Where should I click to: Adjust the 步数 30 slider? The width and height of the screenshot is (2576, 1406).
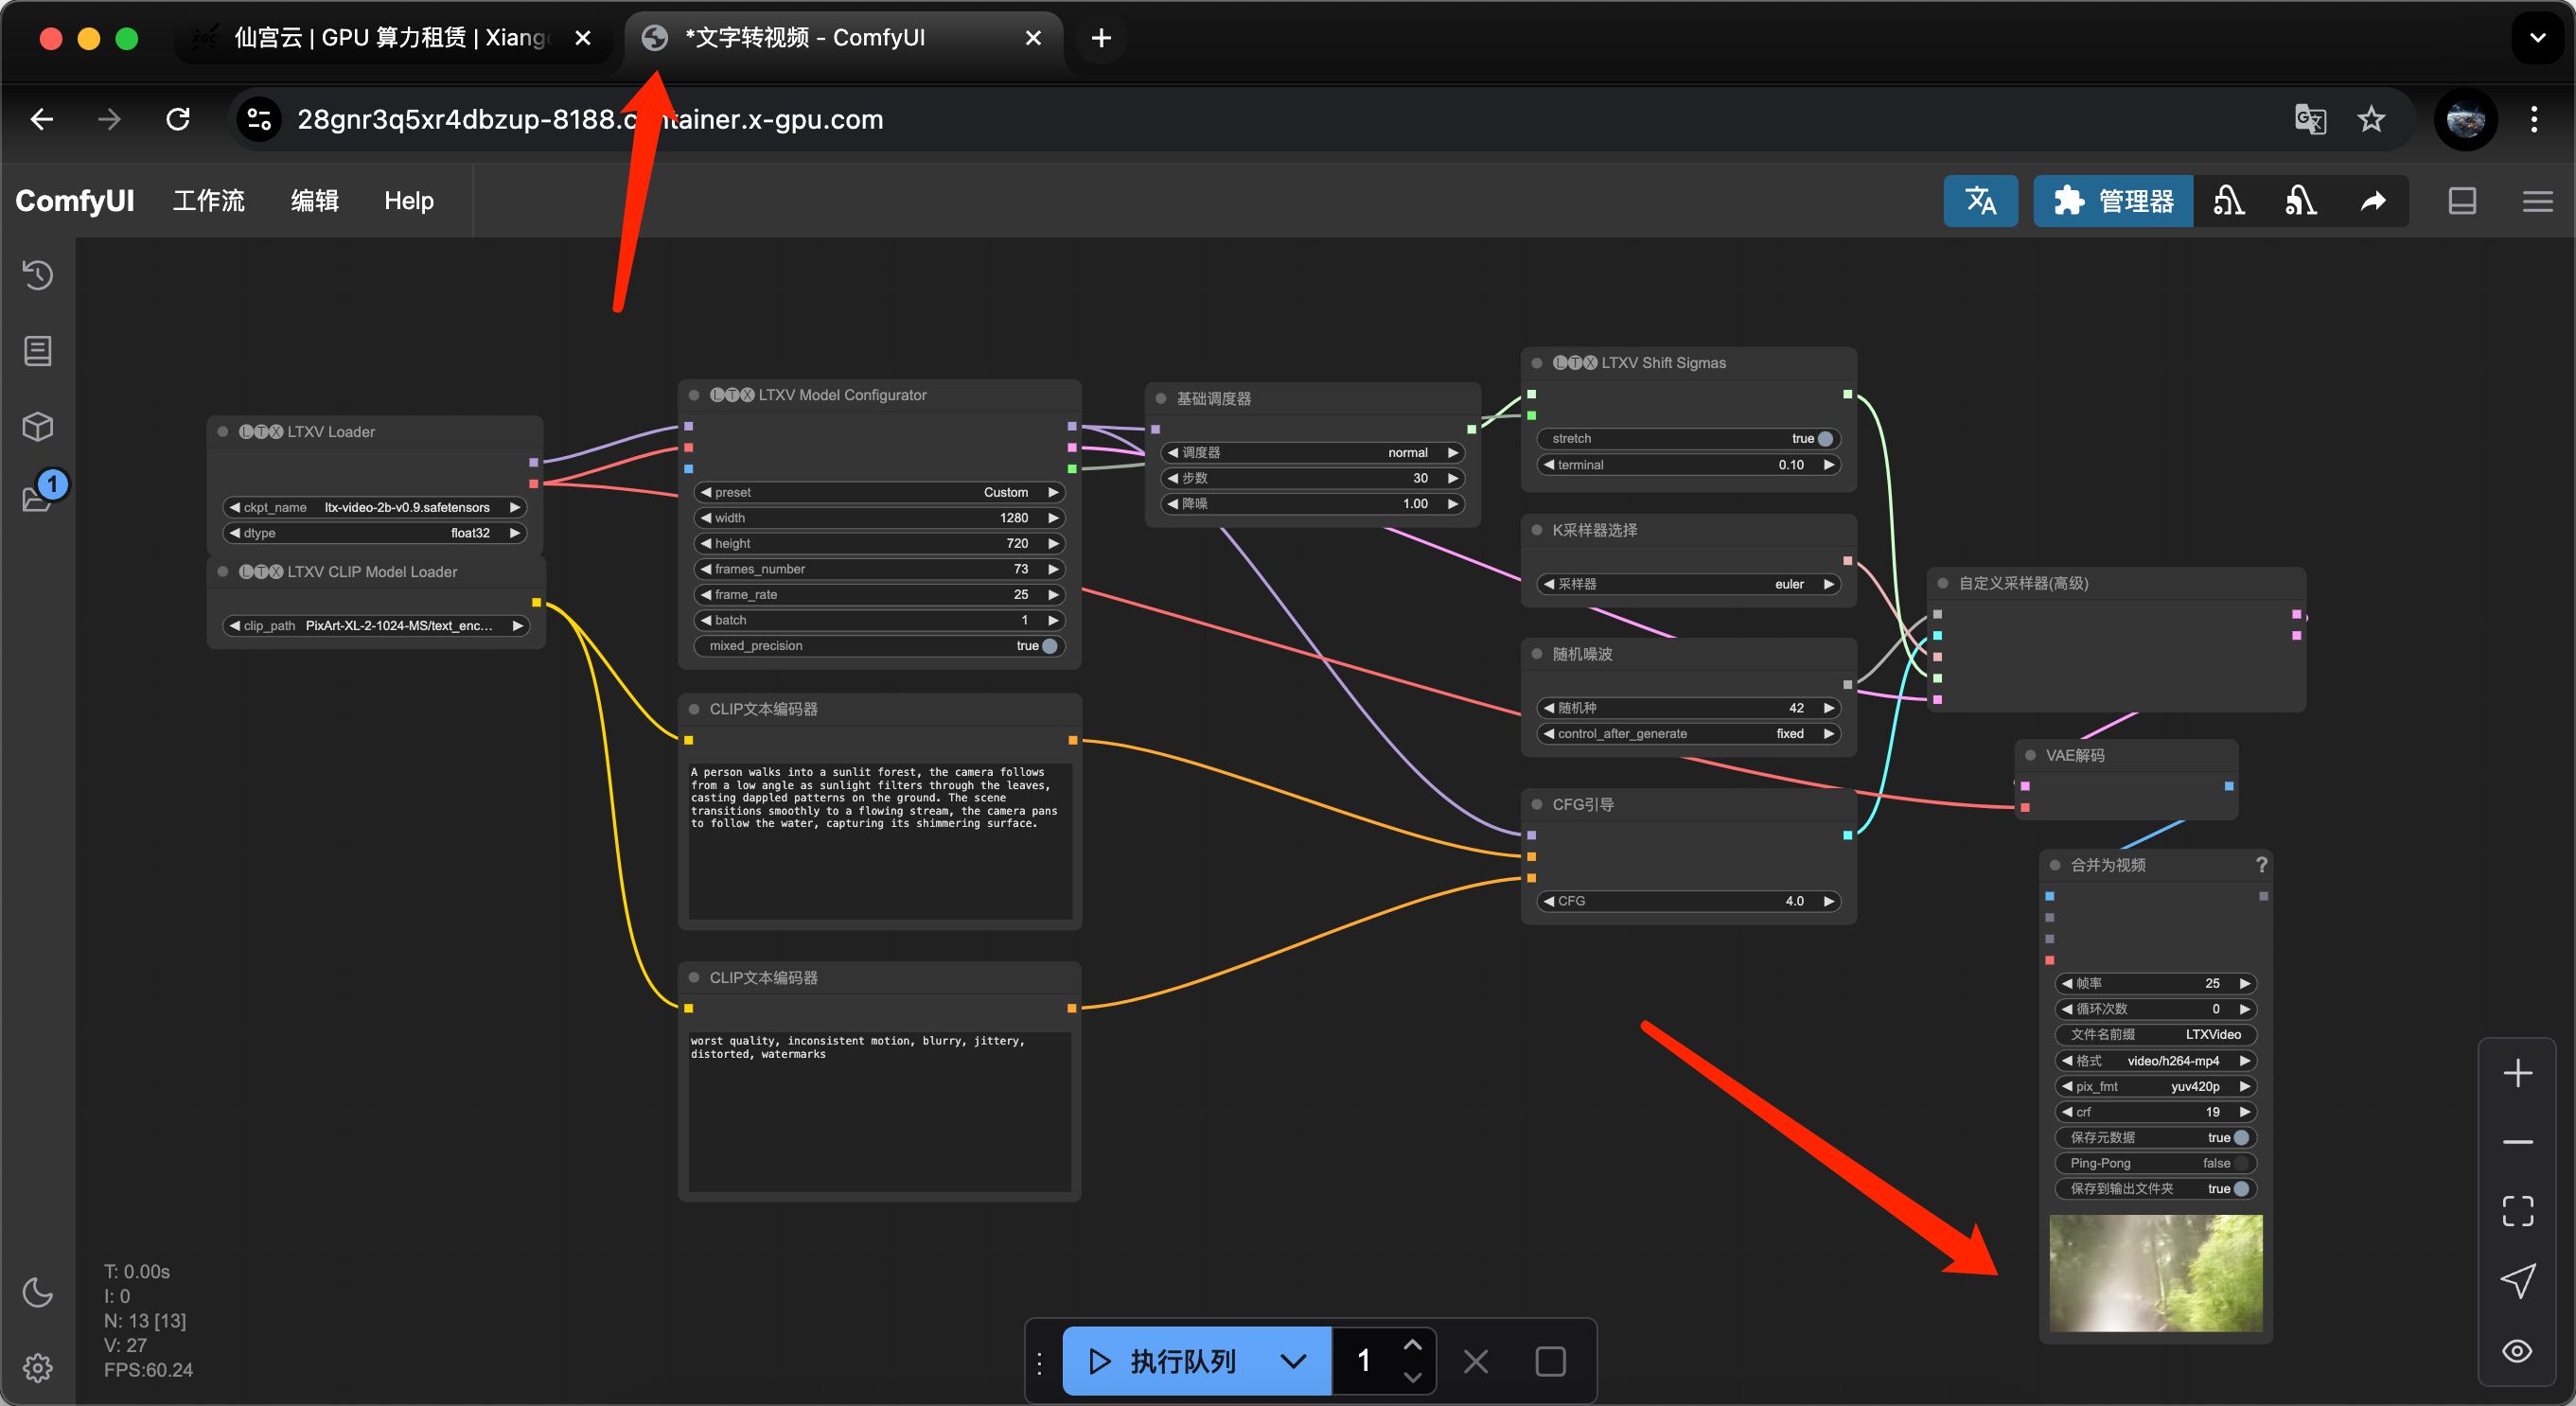(x=1312, y=479)
